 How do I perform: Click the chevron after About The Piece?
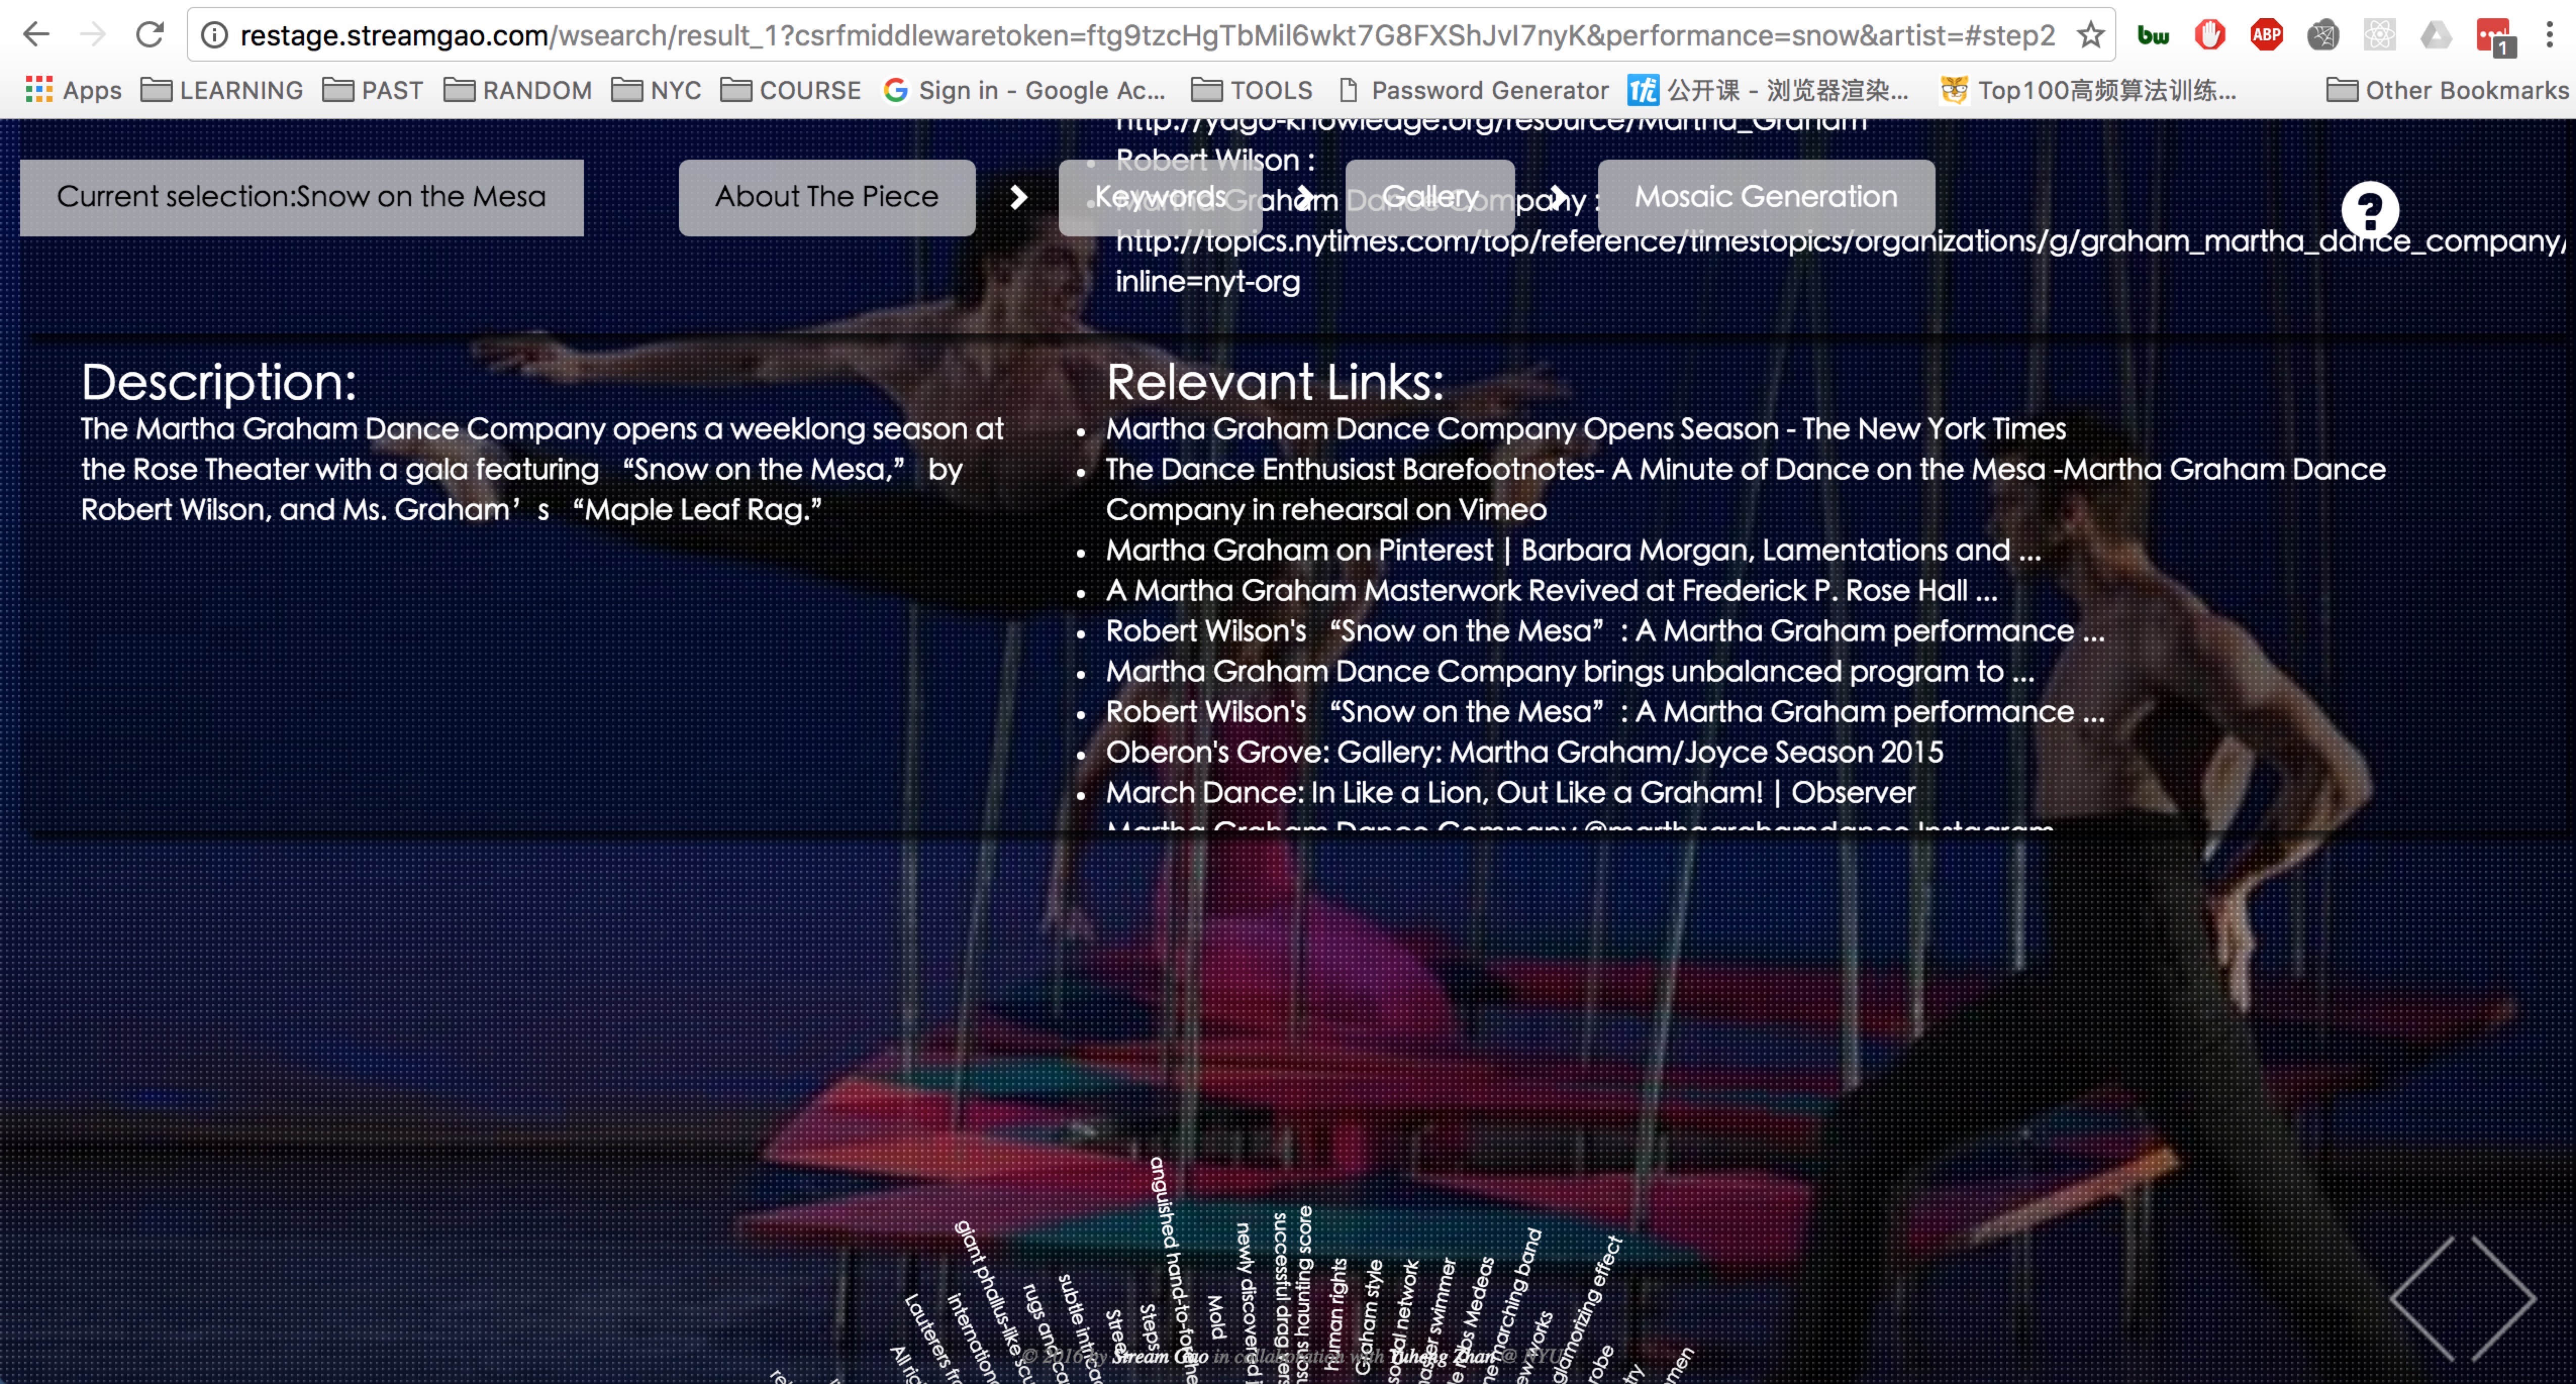click(1018, 197)
